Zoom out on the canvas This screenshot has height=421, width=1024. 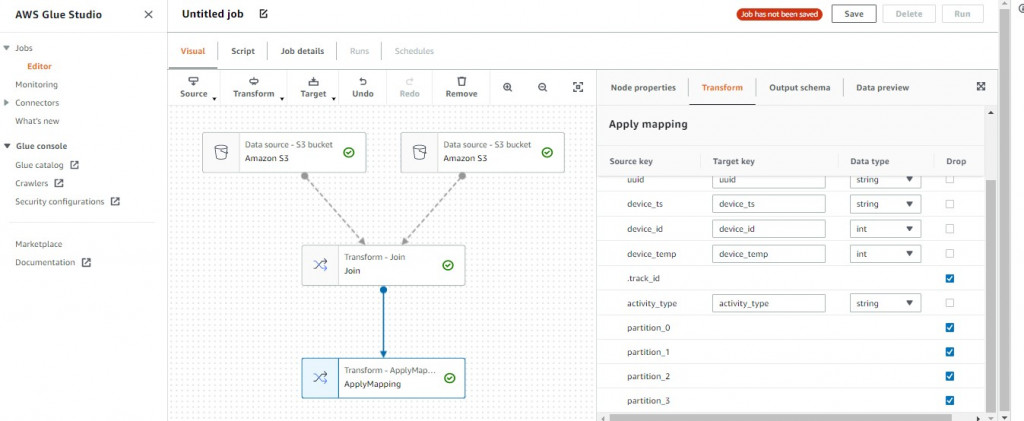point(542,87)
